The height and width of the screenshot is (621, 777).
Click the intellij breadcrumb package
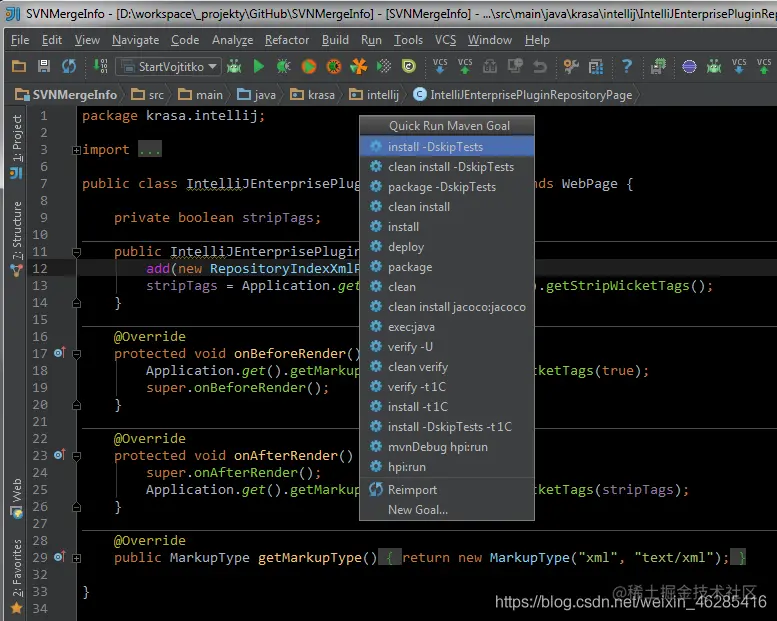coord(374,95)
